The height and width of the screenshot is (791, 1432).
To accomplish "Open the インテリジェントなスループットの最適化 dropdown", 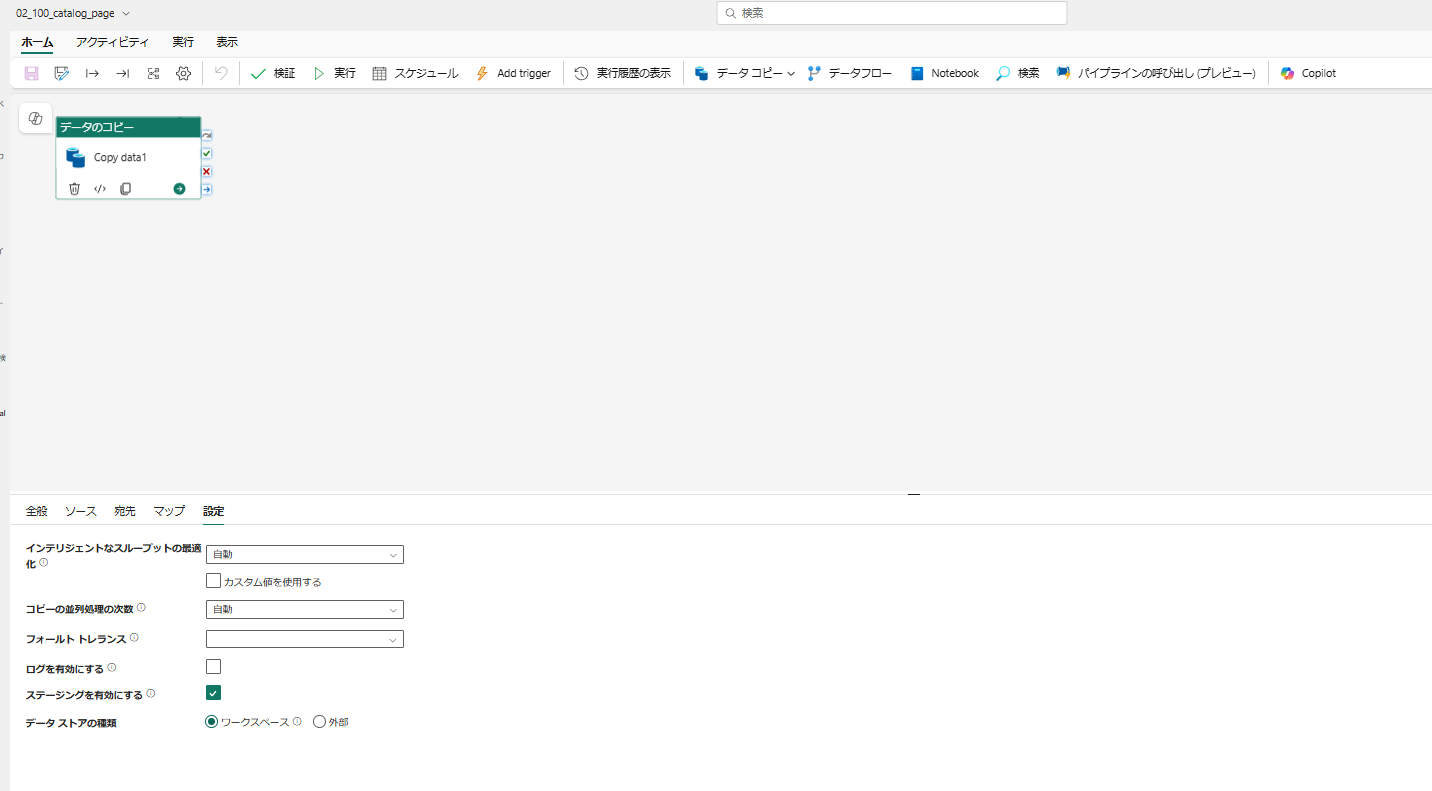I will 305,554.
